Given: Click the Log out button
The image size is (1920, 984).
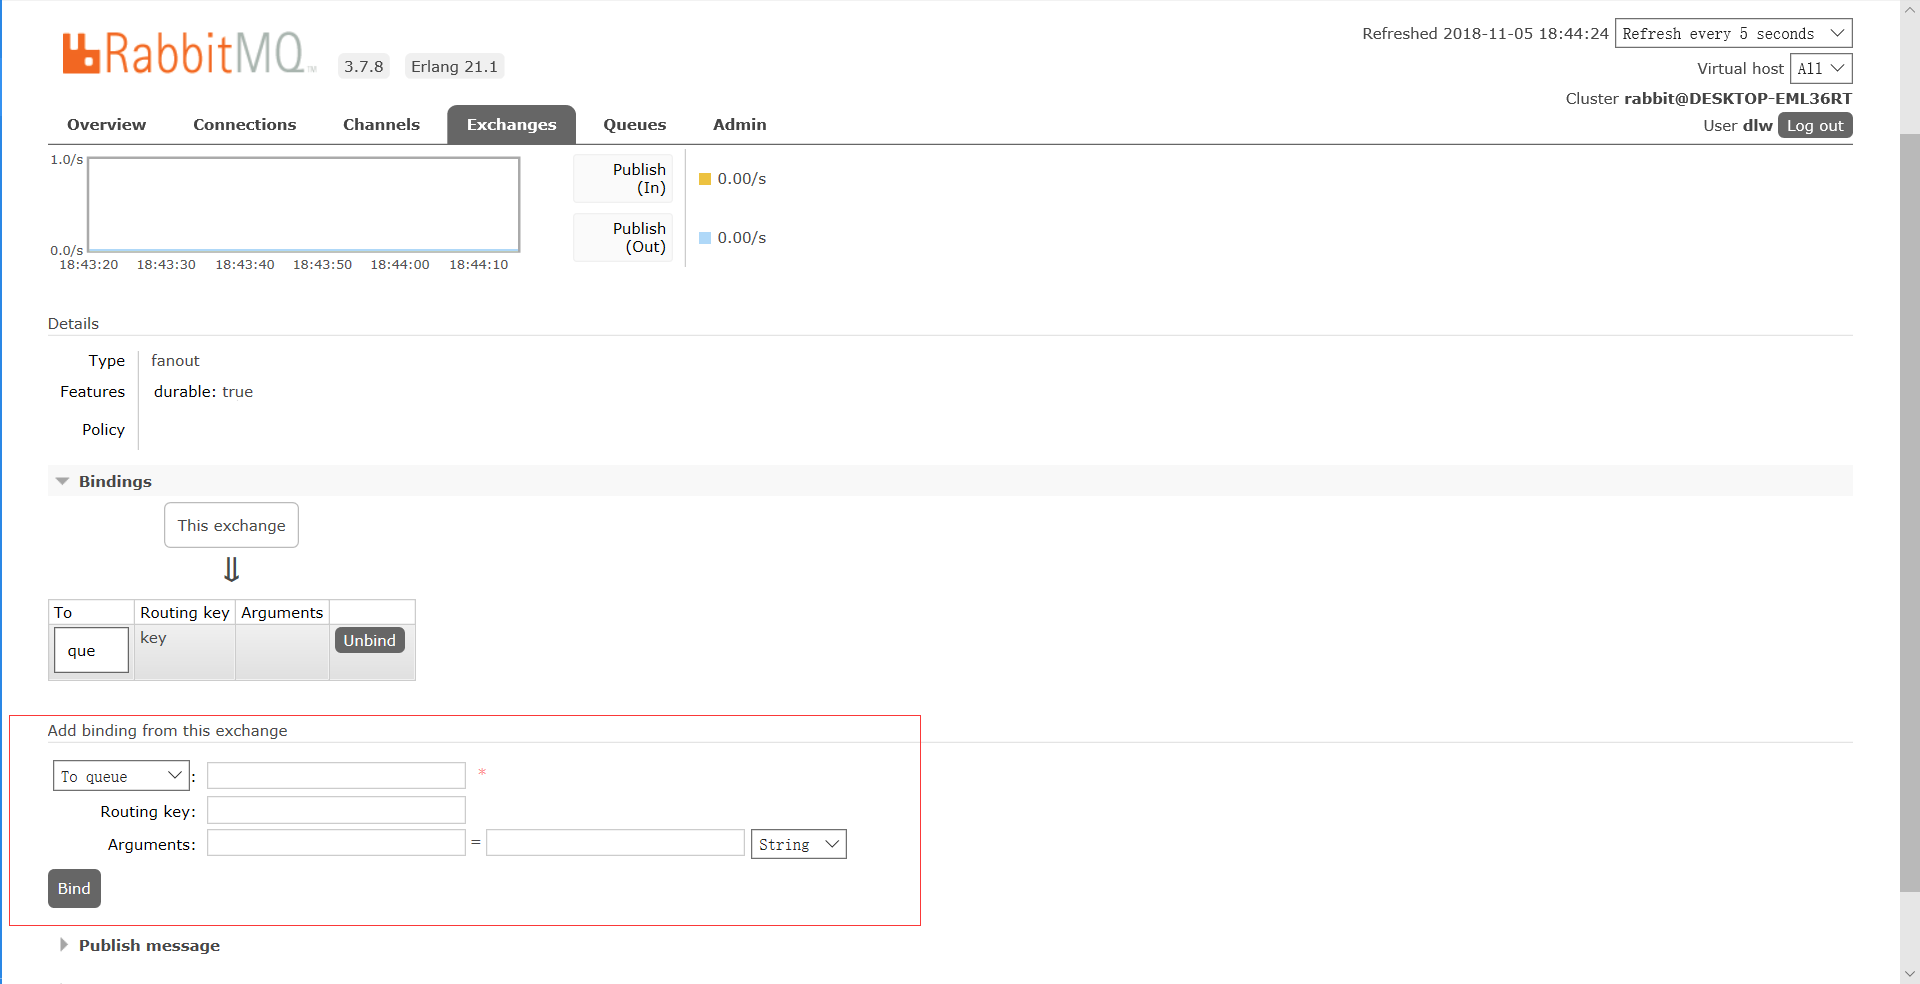Looking at the screenshot, I should point(1815,125).
